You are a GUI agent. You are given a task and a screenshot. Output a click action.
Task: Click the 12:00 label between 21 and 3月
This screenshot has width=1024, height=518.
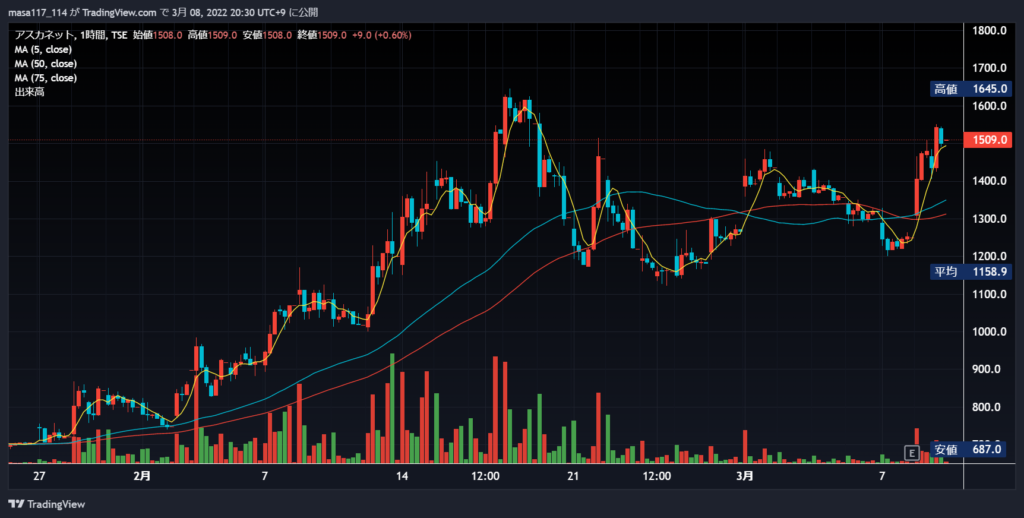[x=656, y=476]
